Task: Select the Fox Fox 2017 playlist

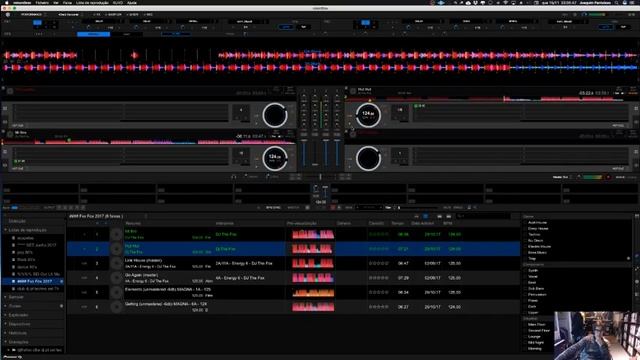Action: click(33, 281)
